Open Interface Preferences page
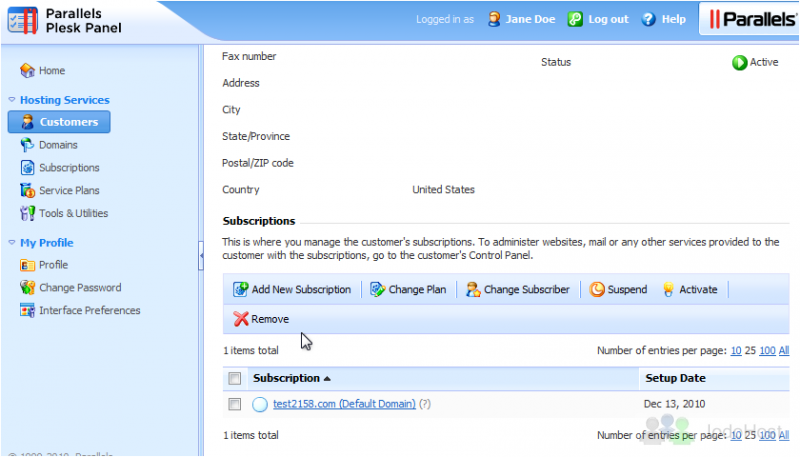This screenshot has width=800, height=457. coord(90,310)
